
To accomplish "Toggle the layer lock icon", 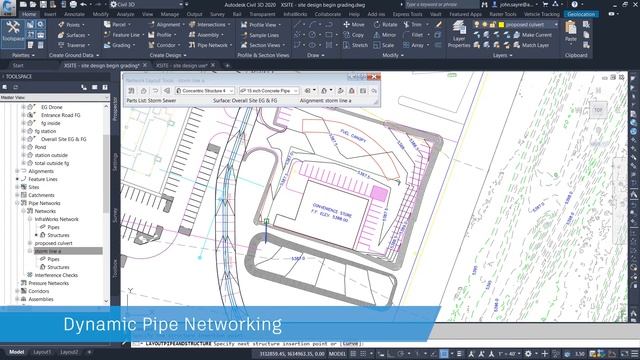I will pyautogui.click(x=493, y=24).
